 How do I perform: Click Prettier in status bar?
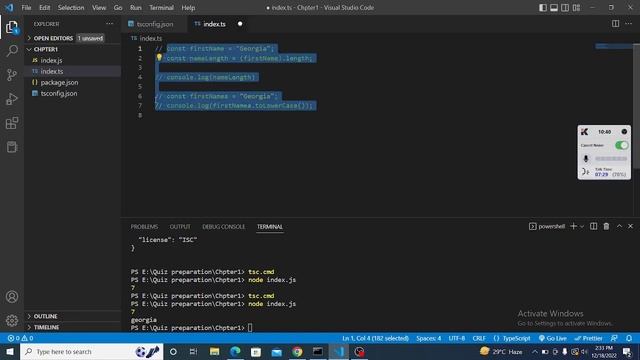[588, 338]
